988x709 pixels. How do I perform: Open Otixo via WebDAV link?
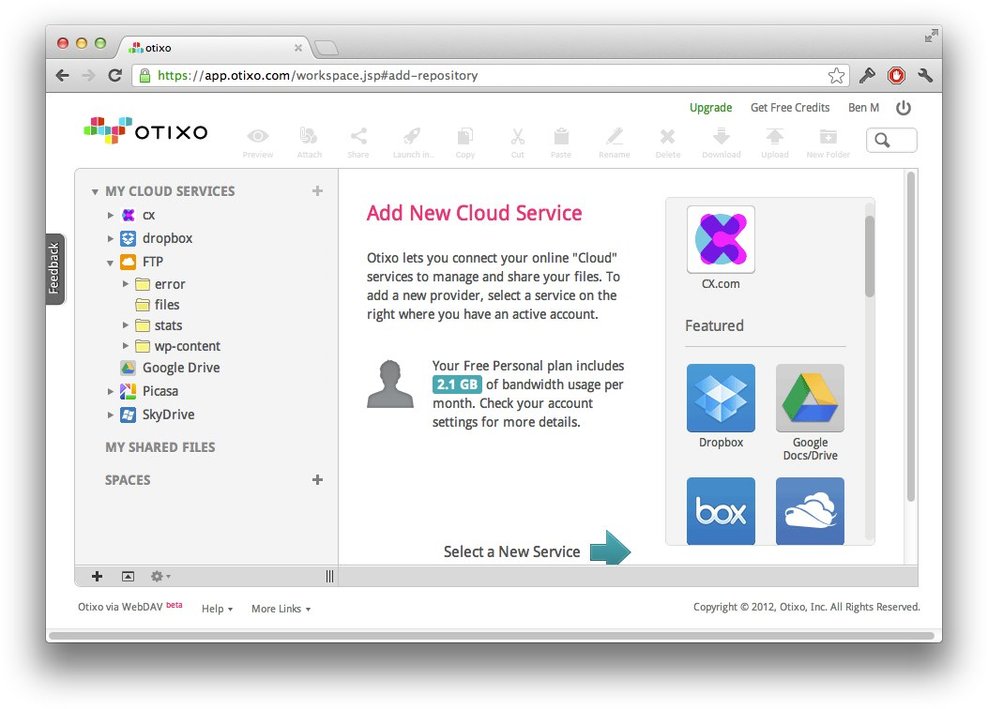pyautogui.click(x=120, y=607)
